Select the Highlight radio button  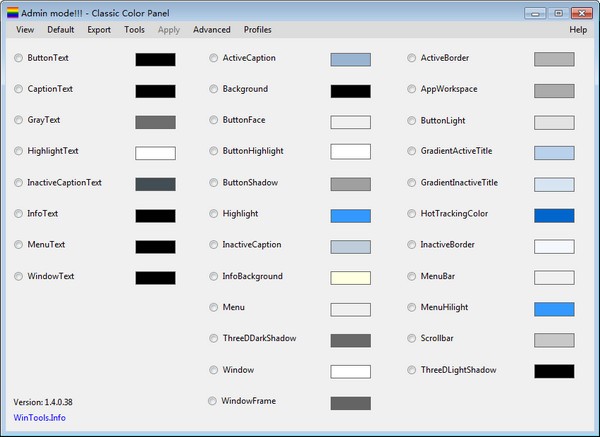coord(214,214)
